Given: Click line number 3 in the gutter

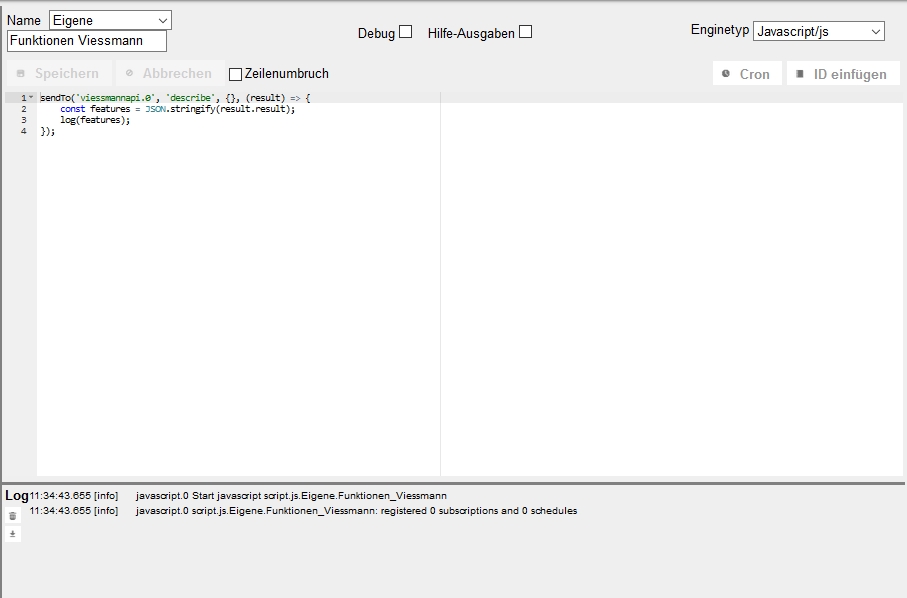Looking at the screenshot, I should (24, 120).
